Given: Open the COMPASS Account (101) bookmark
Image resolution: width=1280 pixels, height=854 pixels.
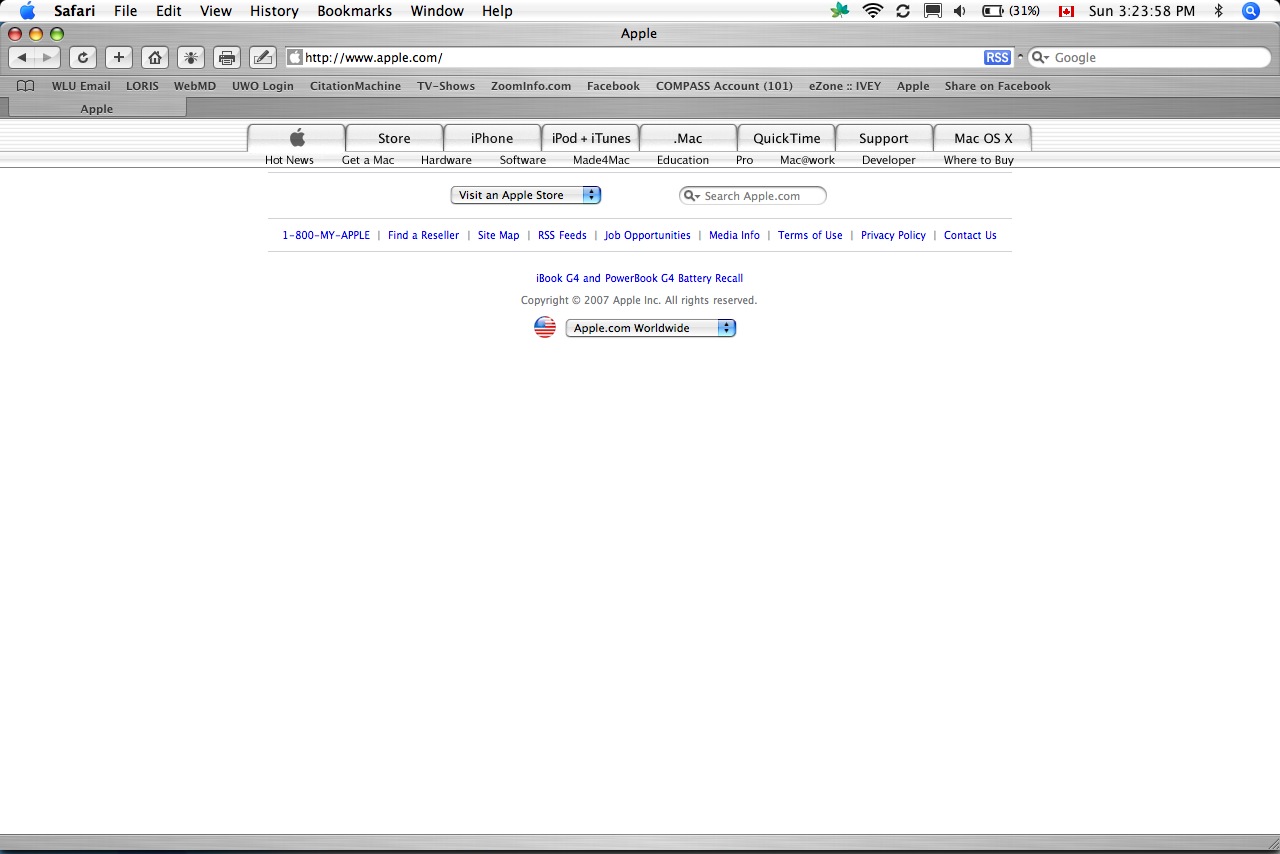Looking at the screenshot, I should pos(724,86).
